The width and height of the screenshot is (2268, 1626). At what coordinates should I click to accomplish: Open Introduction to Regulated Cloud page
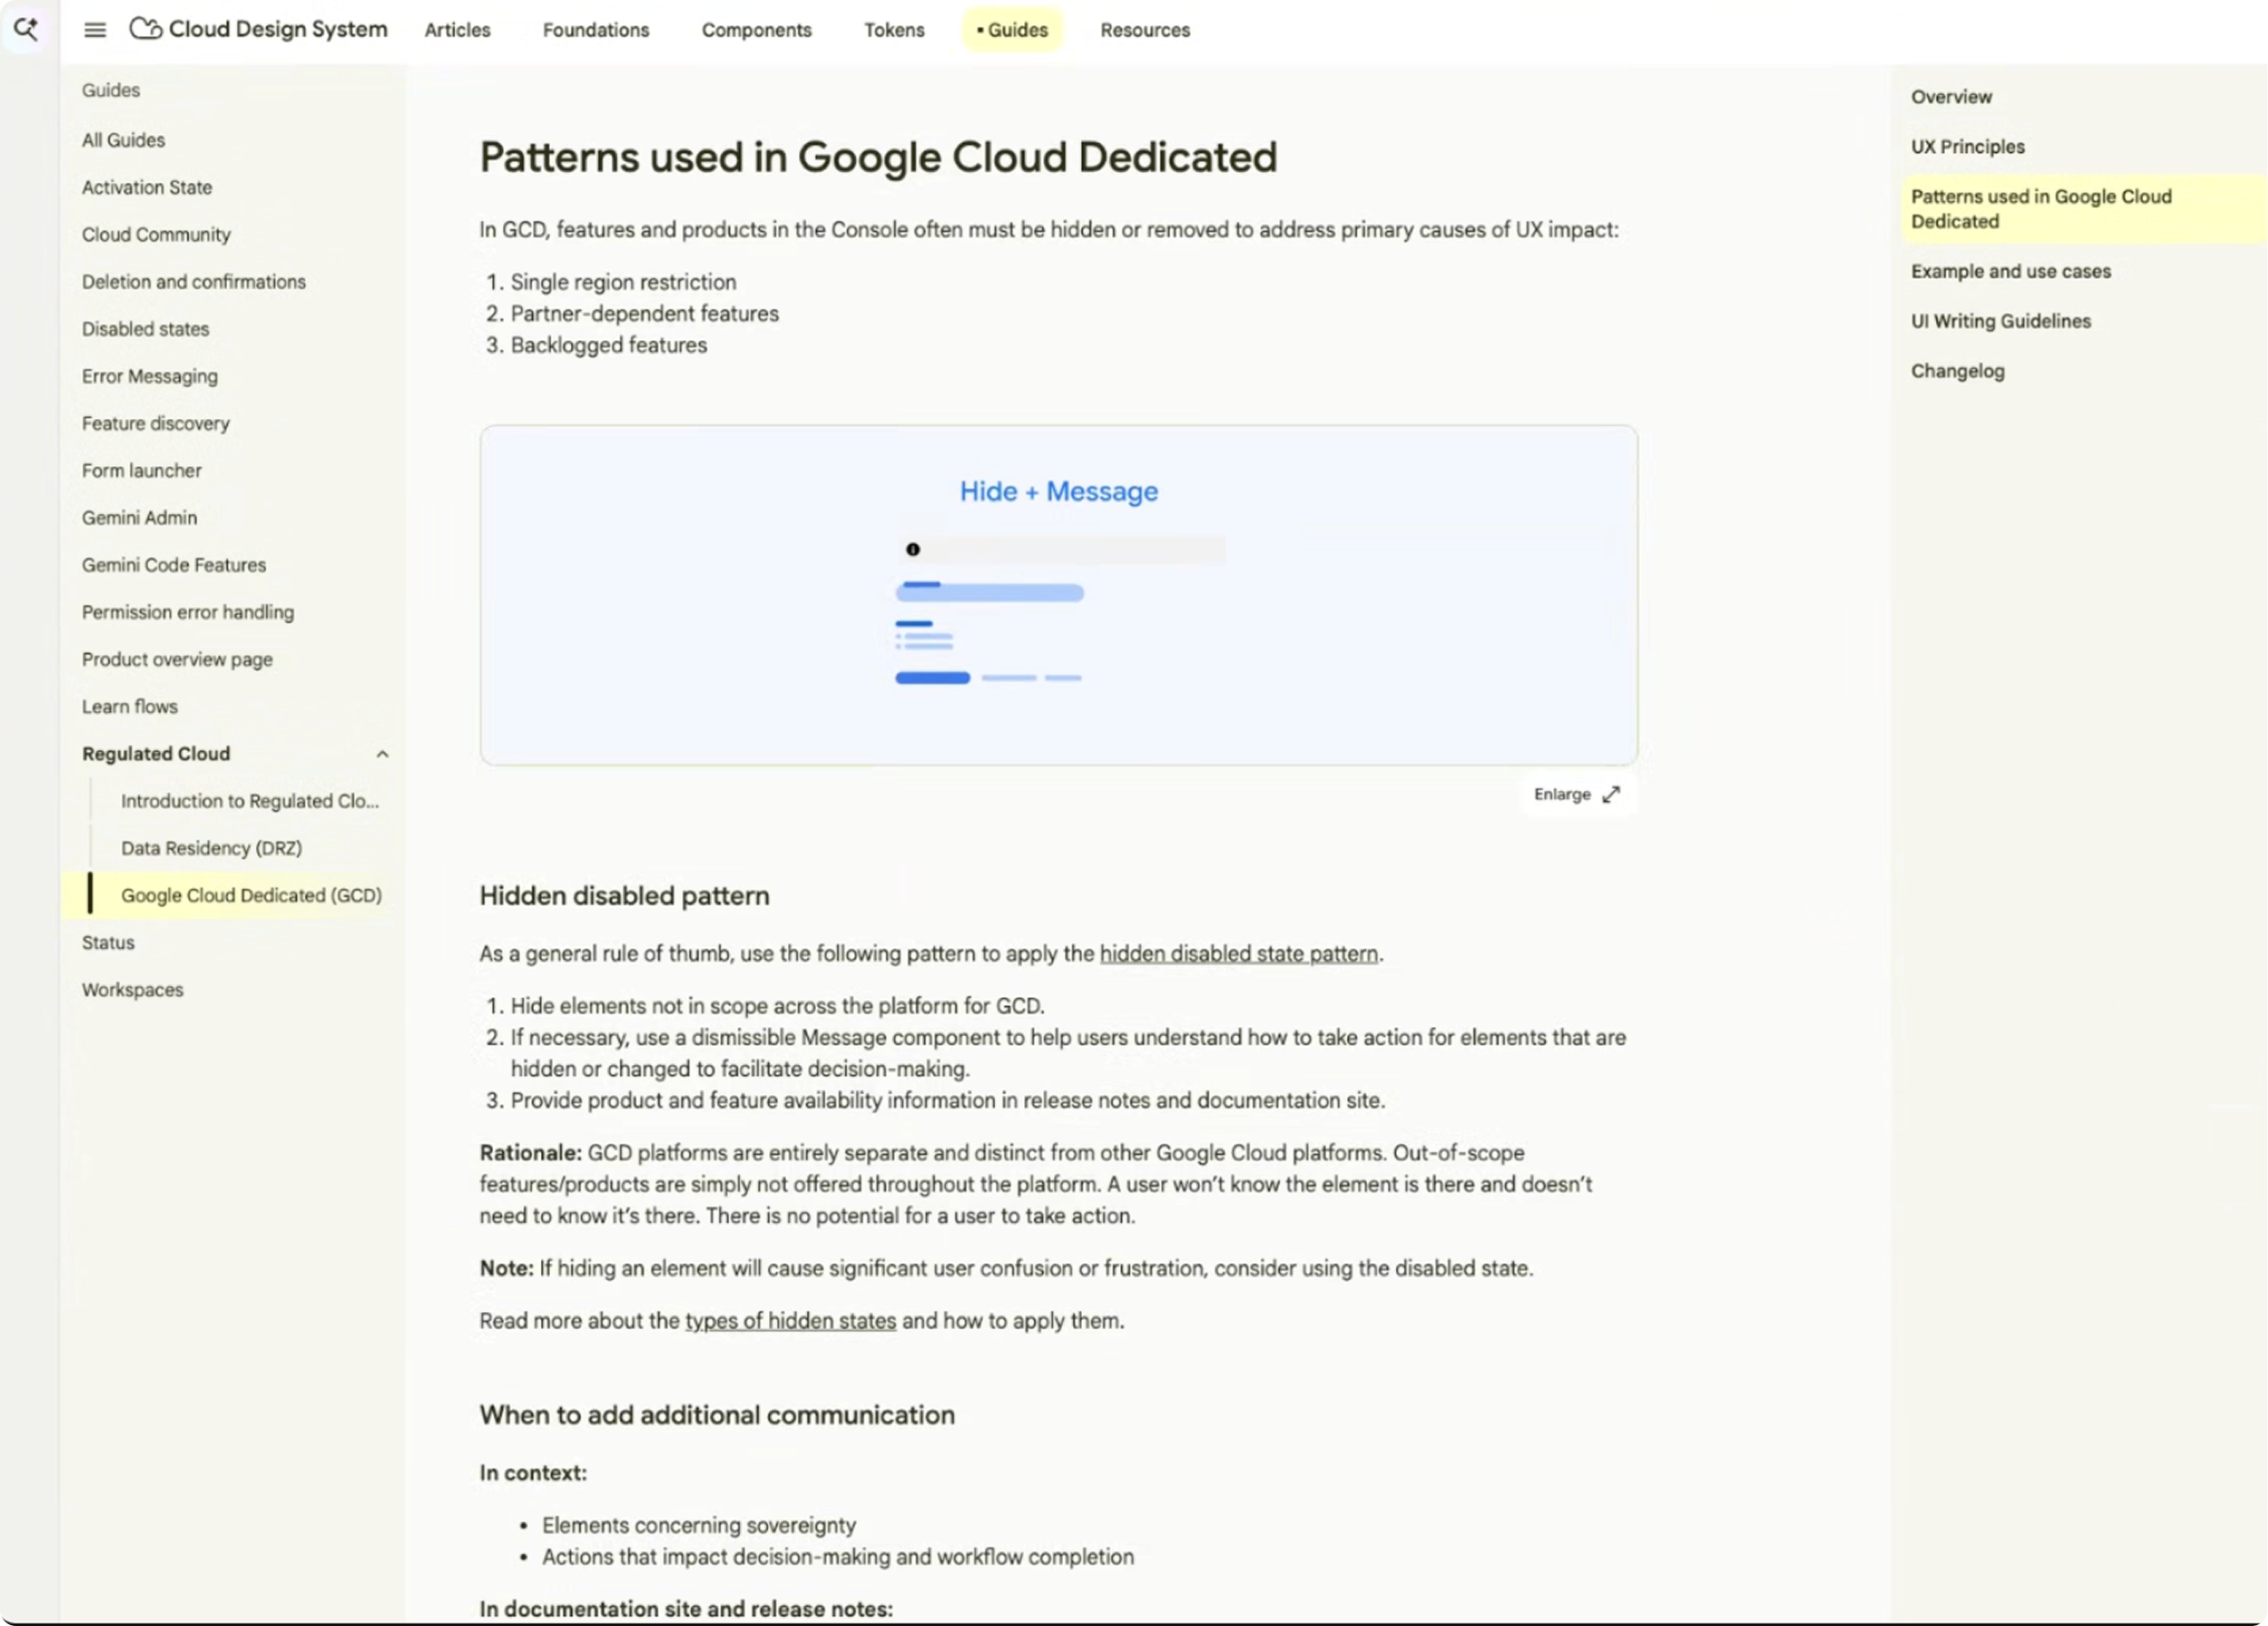(x=250, y=801)
